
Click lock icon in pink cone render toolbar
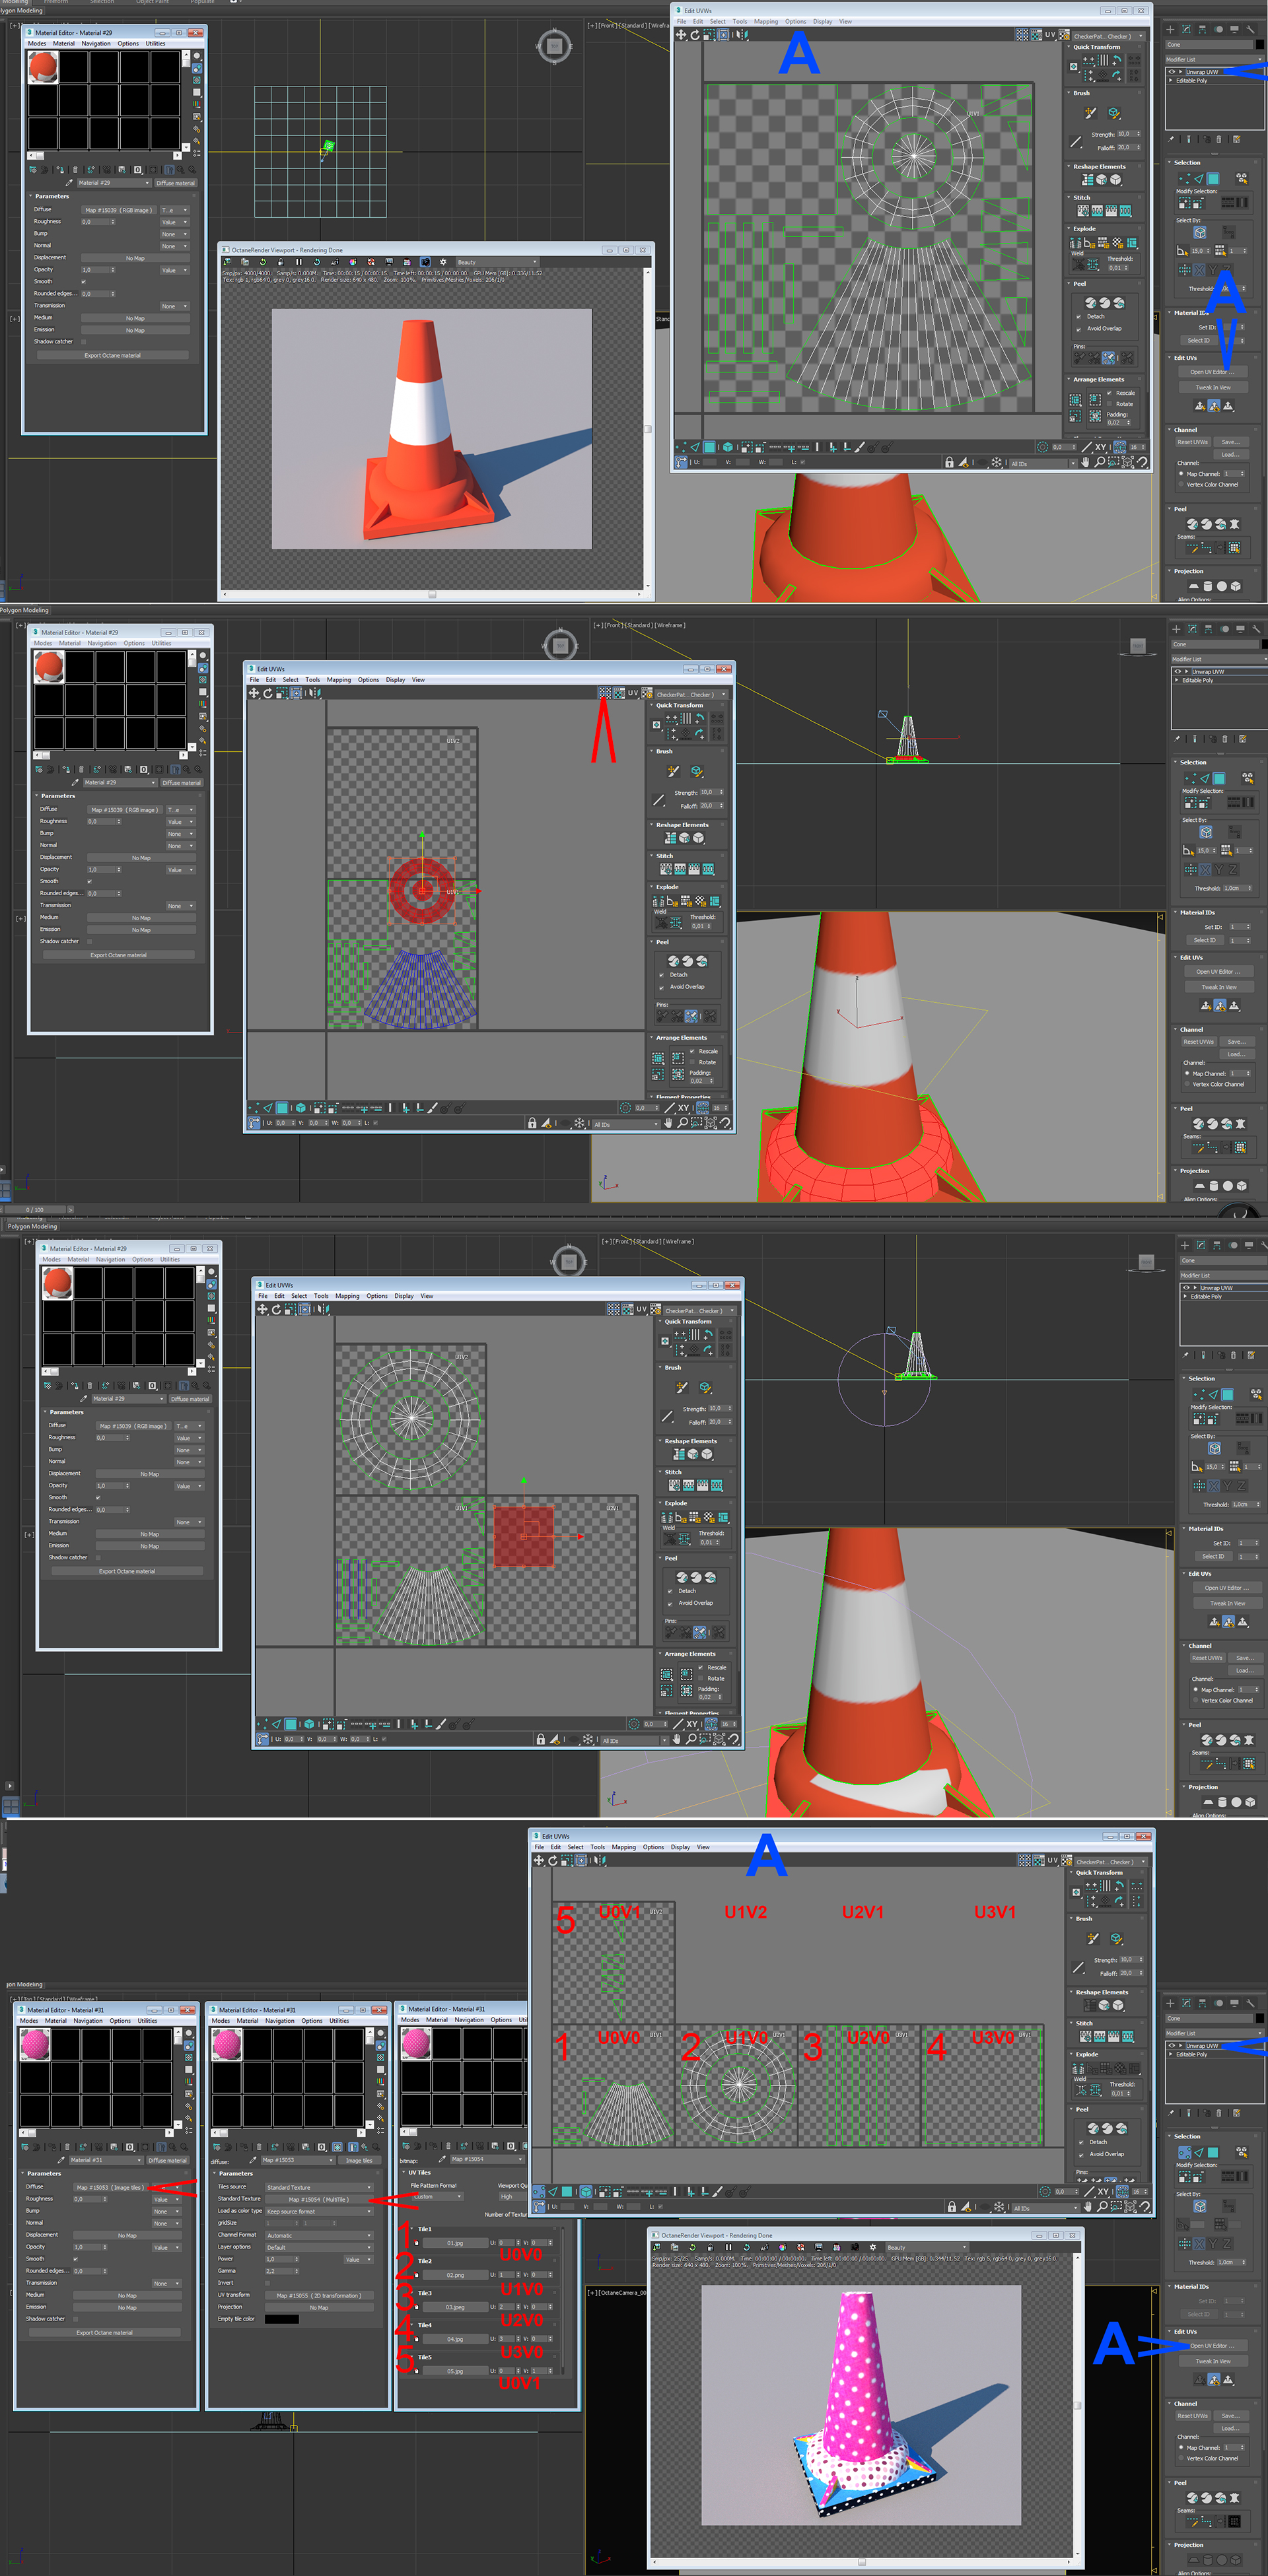(710, 2247)
